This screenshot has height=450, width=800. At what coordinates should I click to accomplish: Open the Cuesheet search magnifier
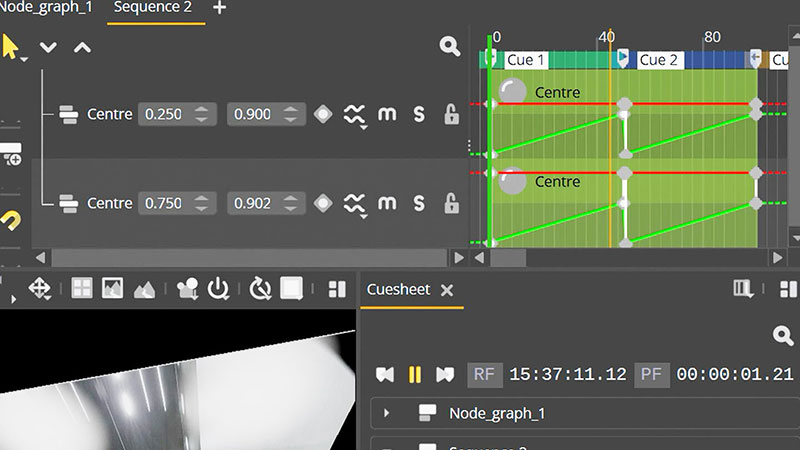(x=783, y=336)
